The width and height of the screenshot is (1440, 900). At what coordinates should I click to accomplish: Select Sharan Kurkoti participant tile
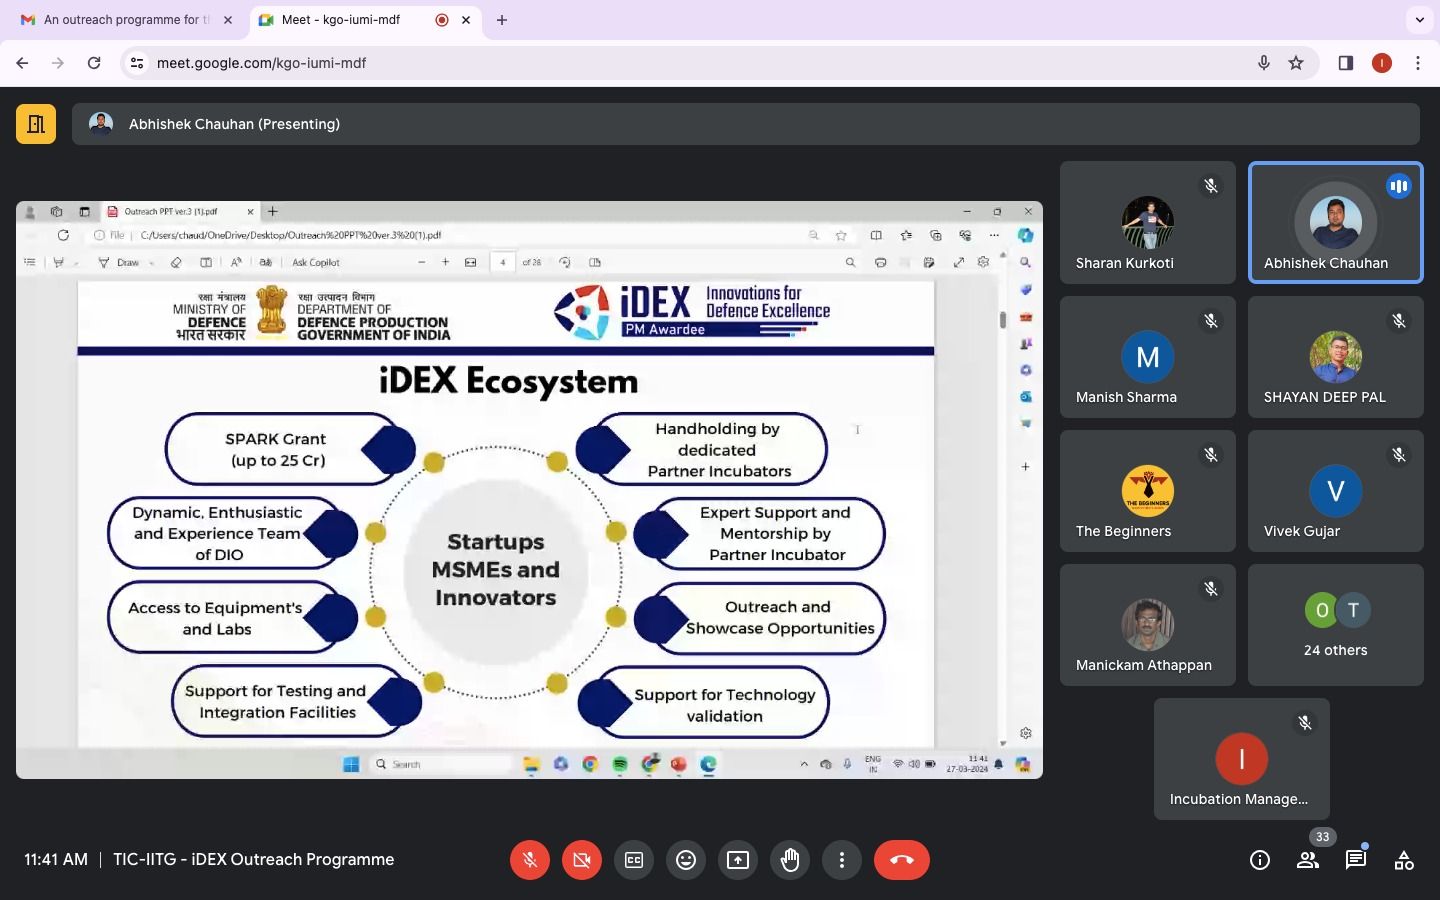tap(1148, 222)
